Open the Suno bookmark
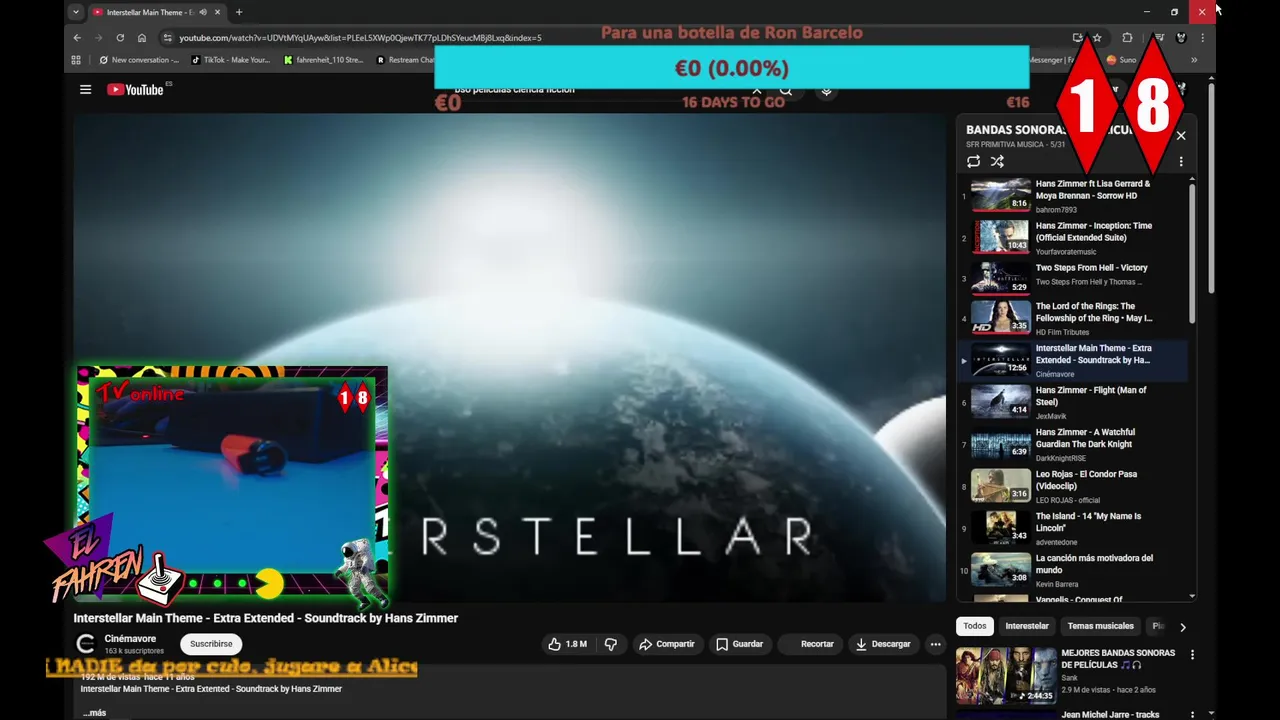The image size is (1280, 720). click(x=1121, y=60)
